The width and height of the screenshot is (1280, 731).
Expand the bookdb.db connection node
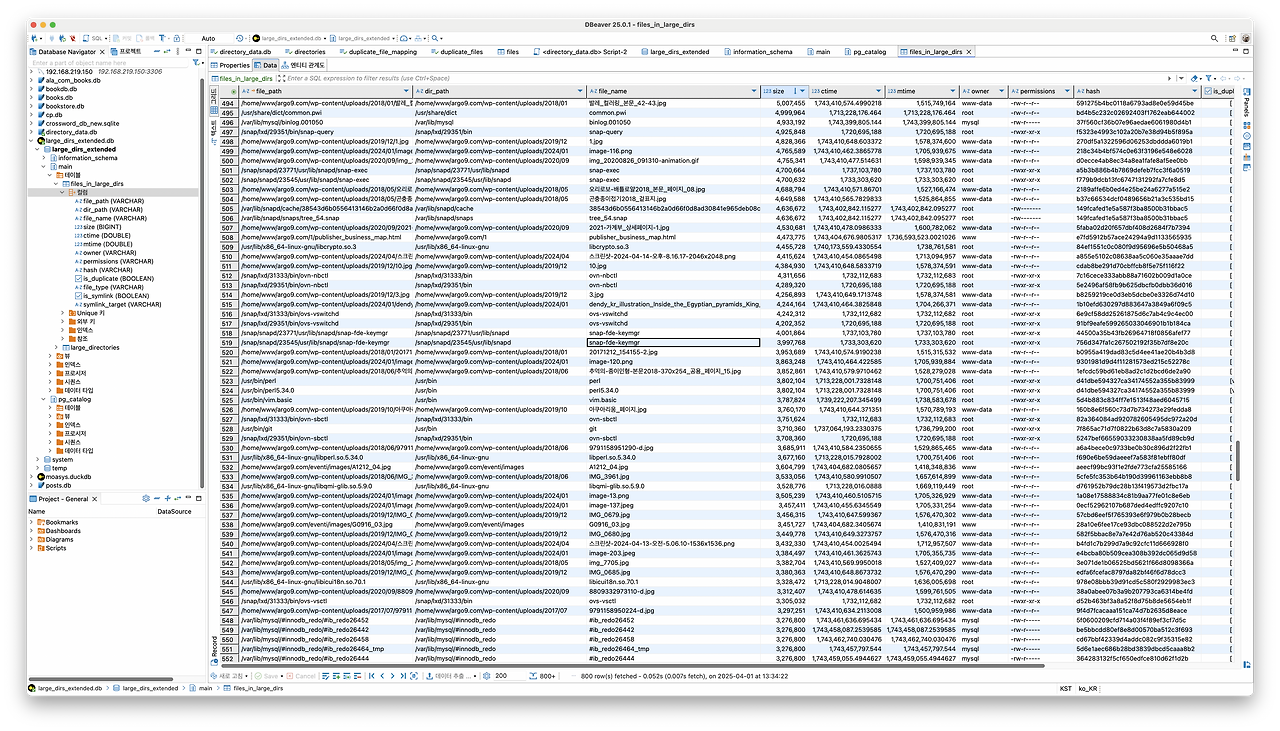click(x=32, y=89)
